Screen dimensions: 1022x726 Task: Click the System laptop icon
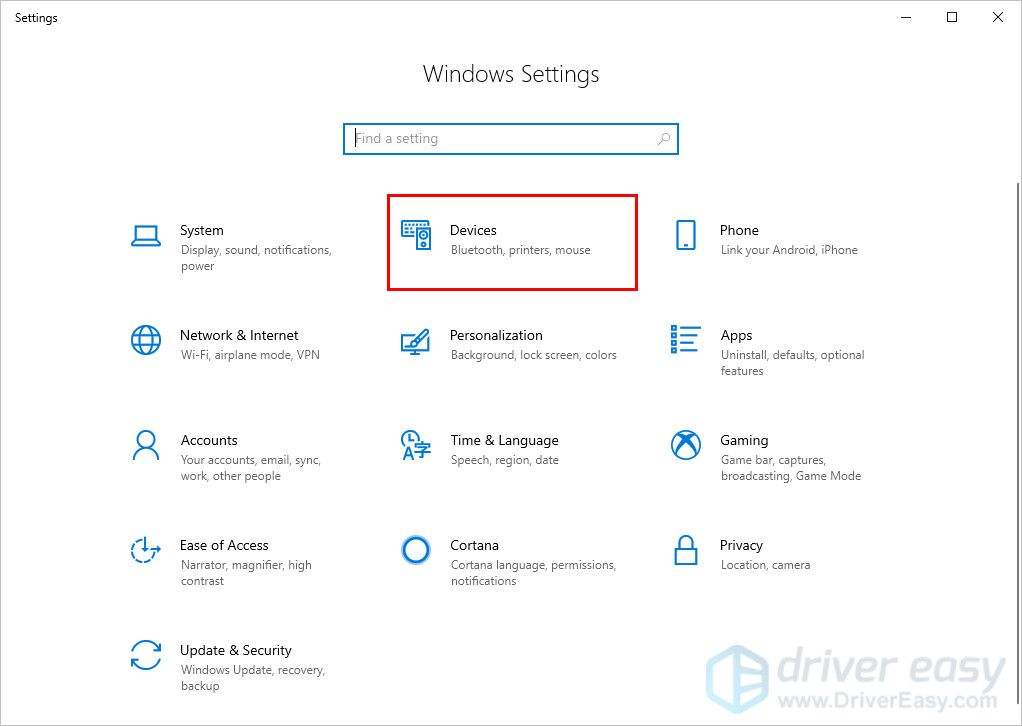146,236
